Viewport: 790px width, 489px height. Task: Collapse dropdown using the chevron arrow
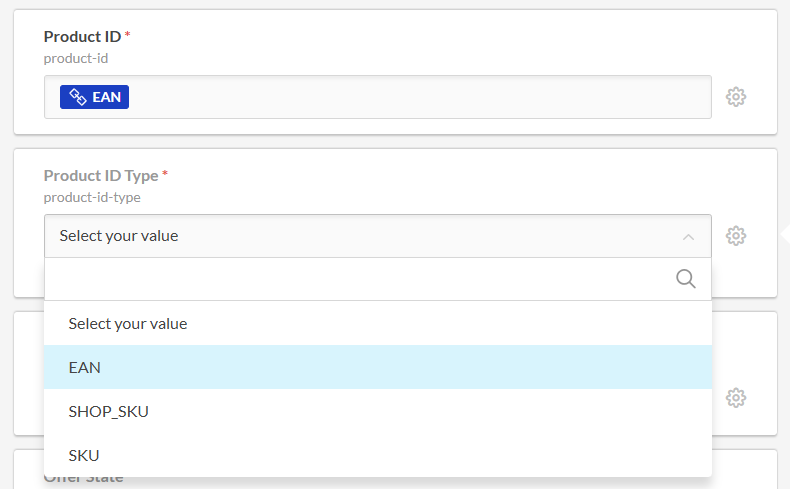click(x=688, y=237)
